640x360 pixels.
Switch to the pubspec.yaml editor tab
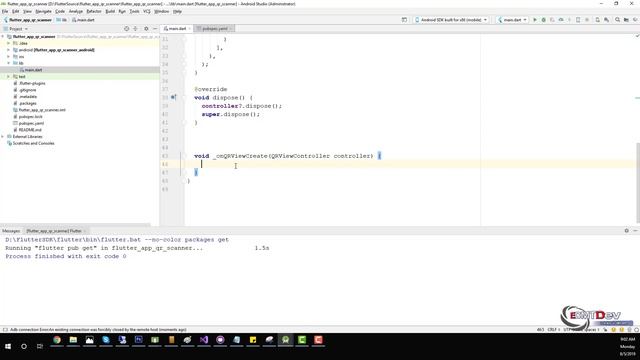214,29
